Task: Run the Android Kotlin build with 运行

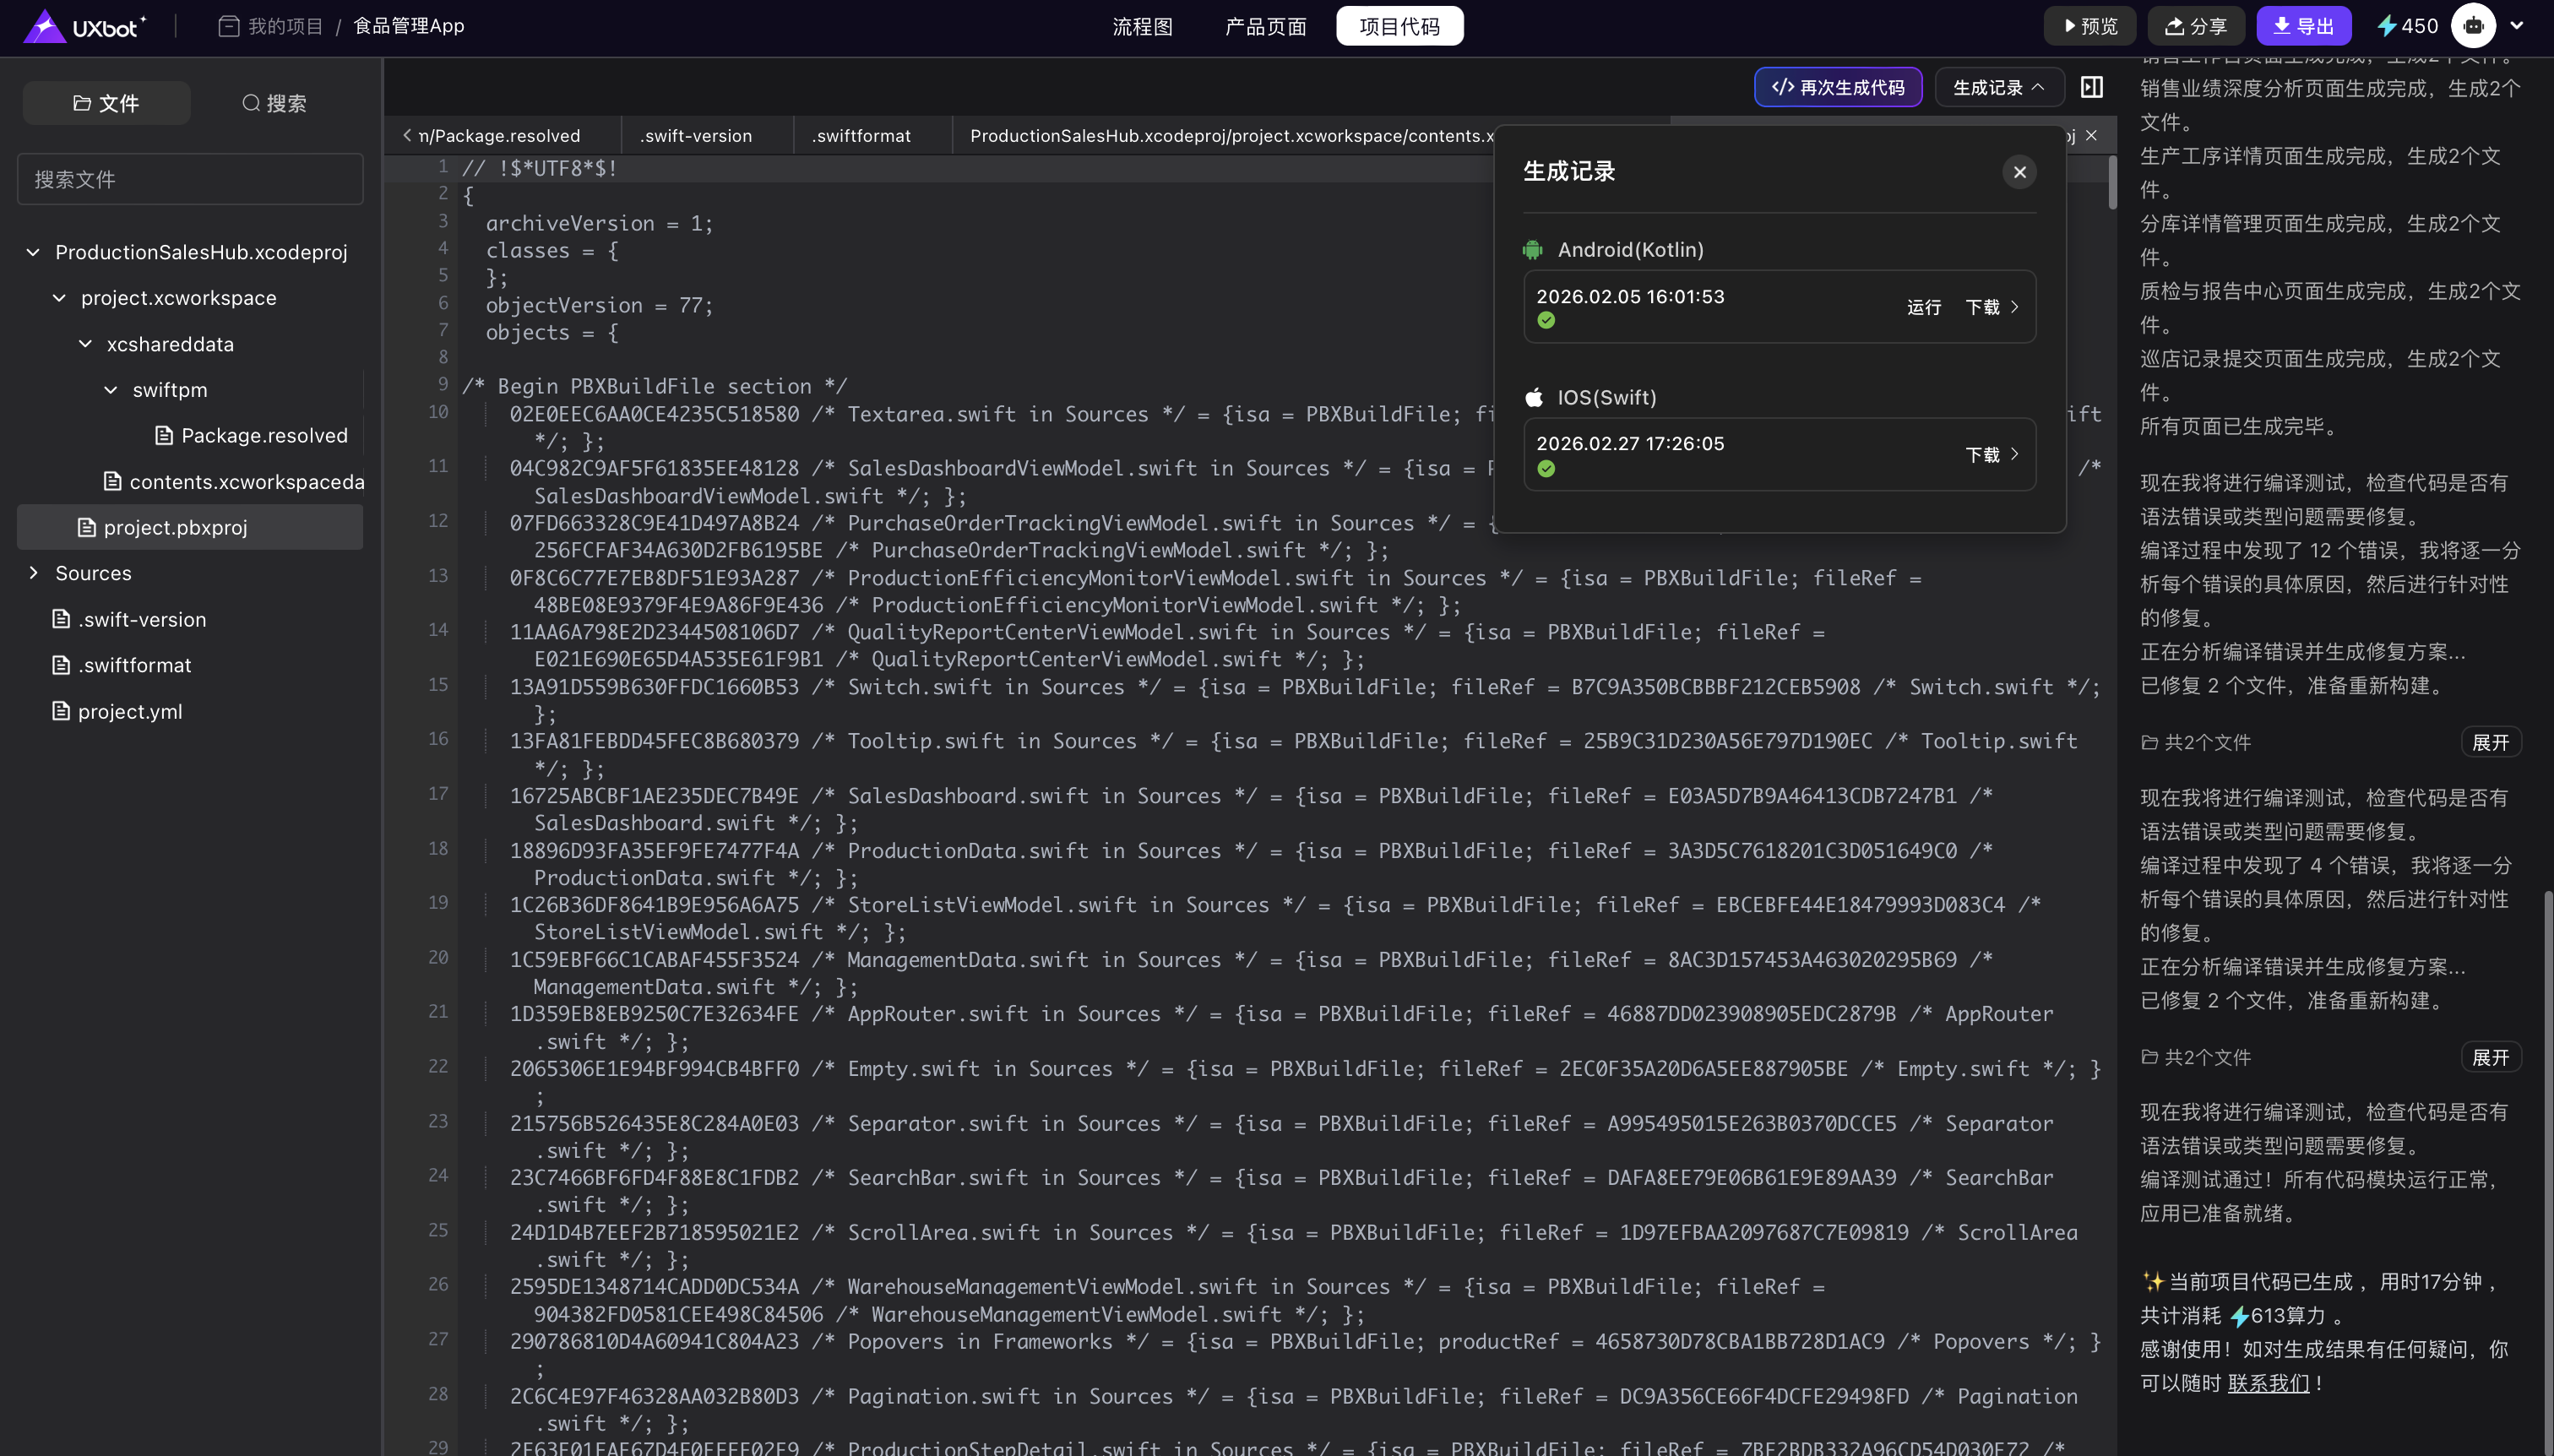Action: (x=1923, y=307)
